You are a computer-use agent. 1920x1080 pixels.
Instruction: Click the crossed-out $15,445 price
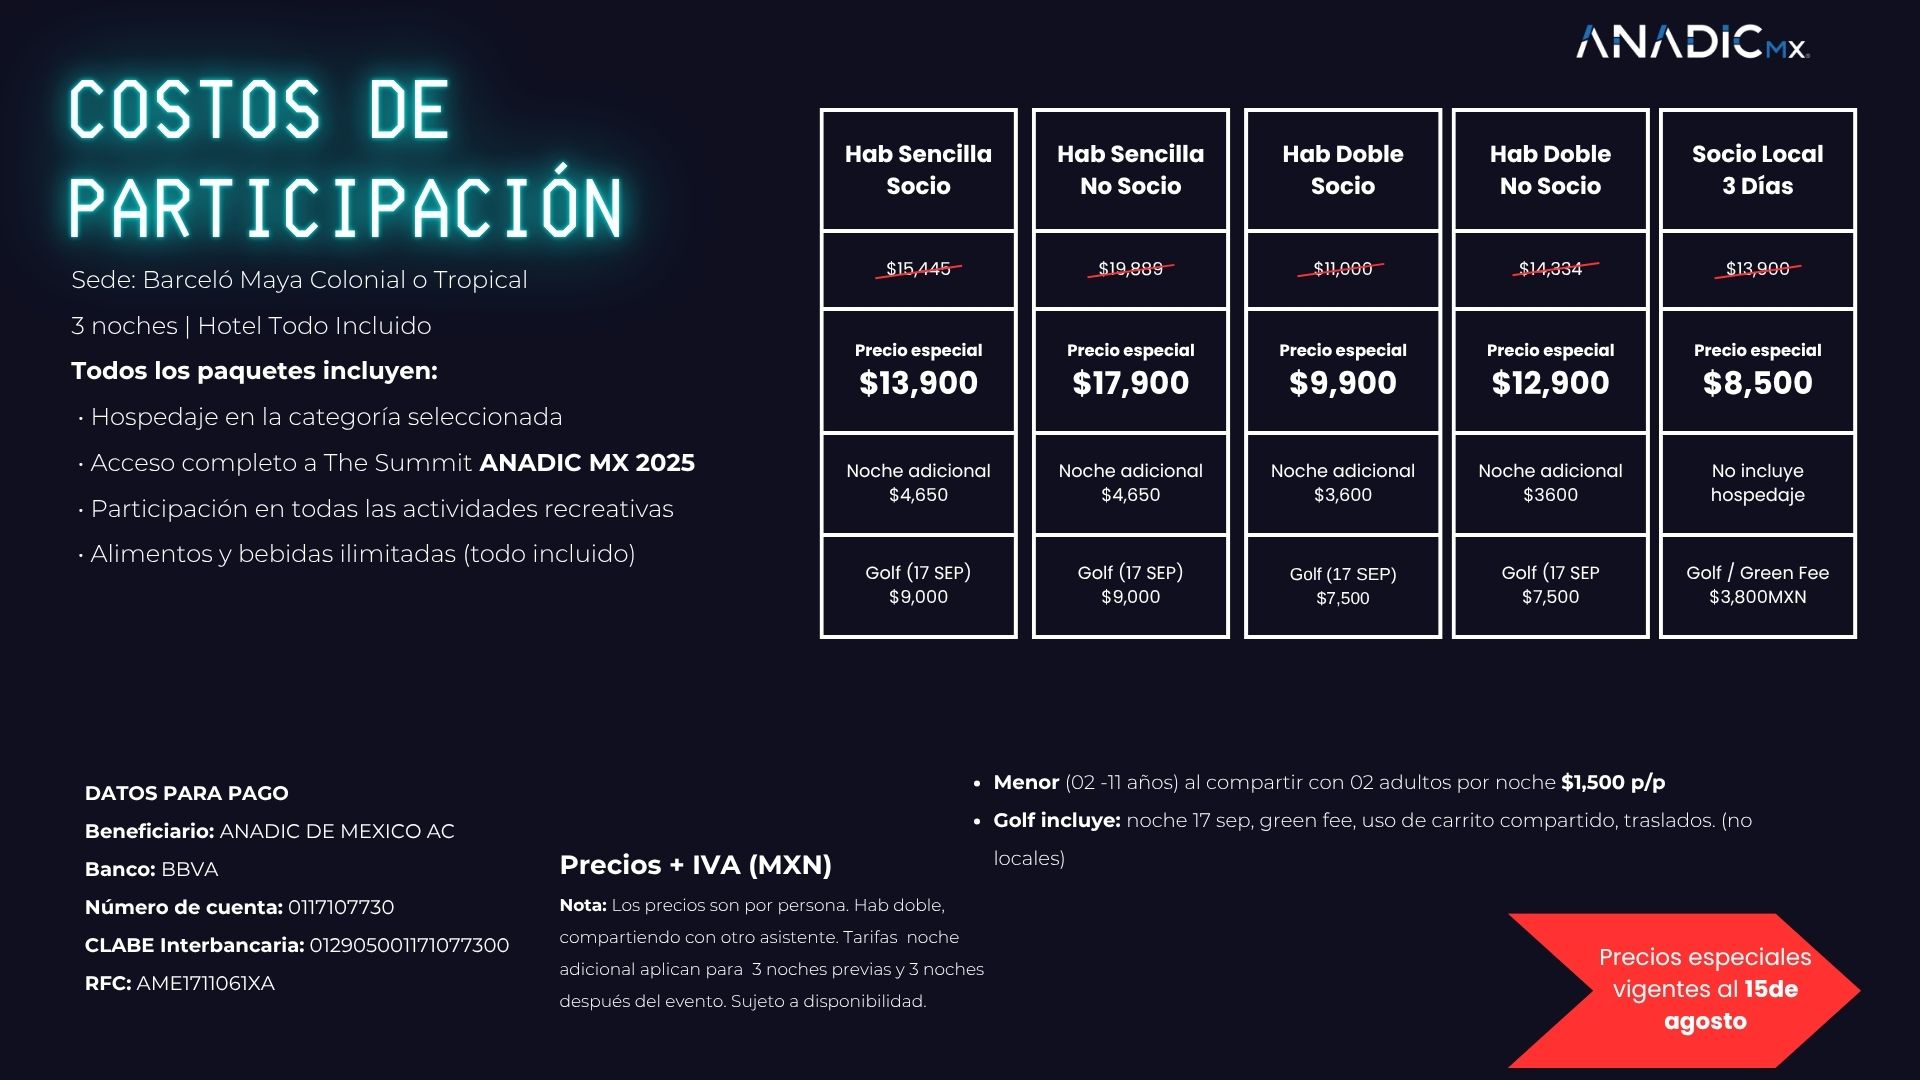point(918,269)
